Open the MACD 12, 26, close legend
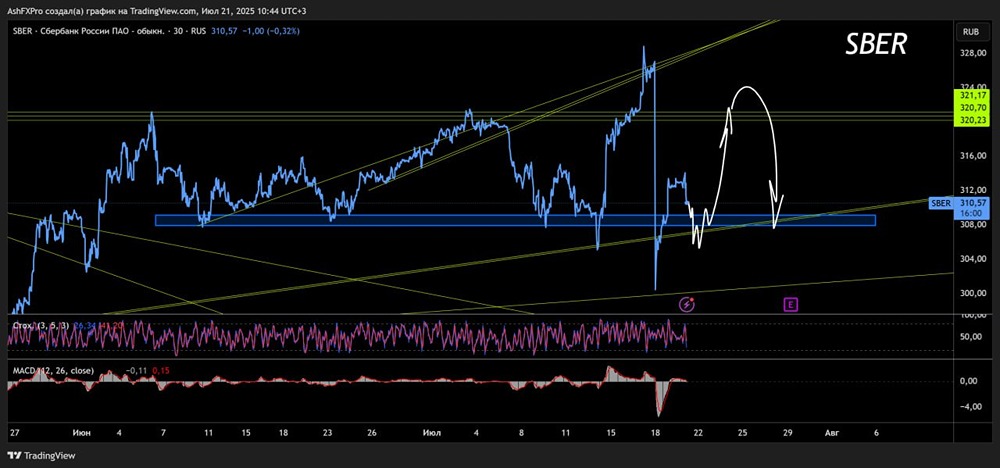 click(53, 370)
